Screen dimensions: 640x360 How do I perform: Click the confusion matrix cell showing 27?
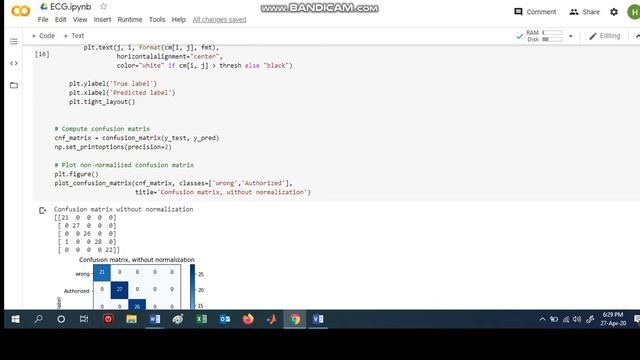click(119, 289)
